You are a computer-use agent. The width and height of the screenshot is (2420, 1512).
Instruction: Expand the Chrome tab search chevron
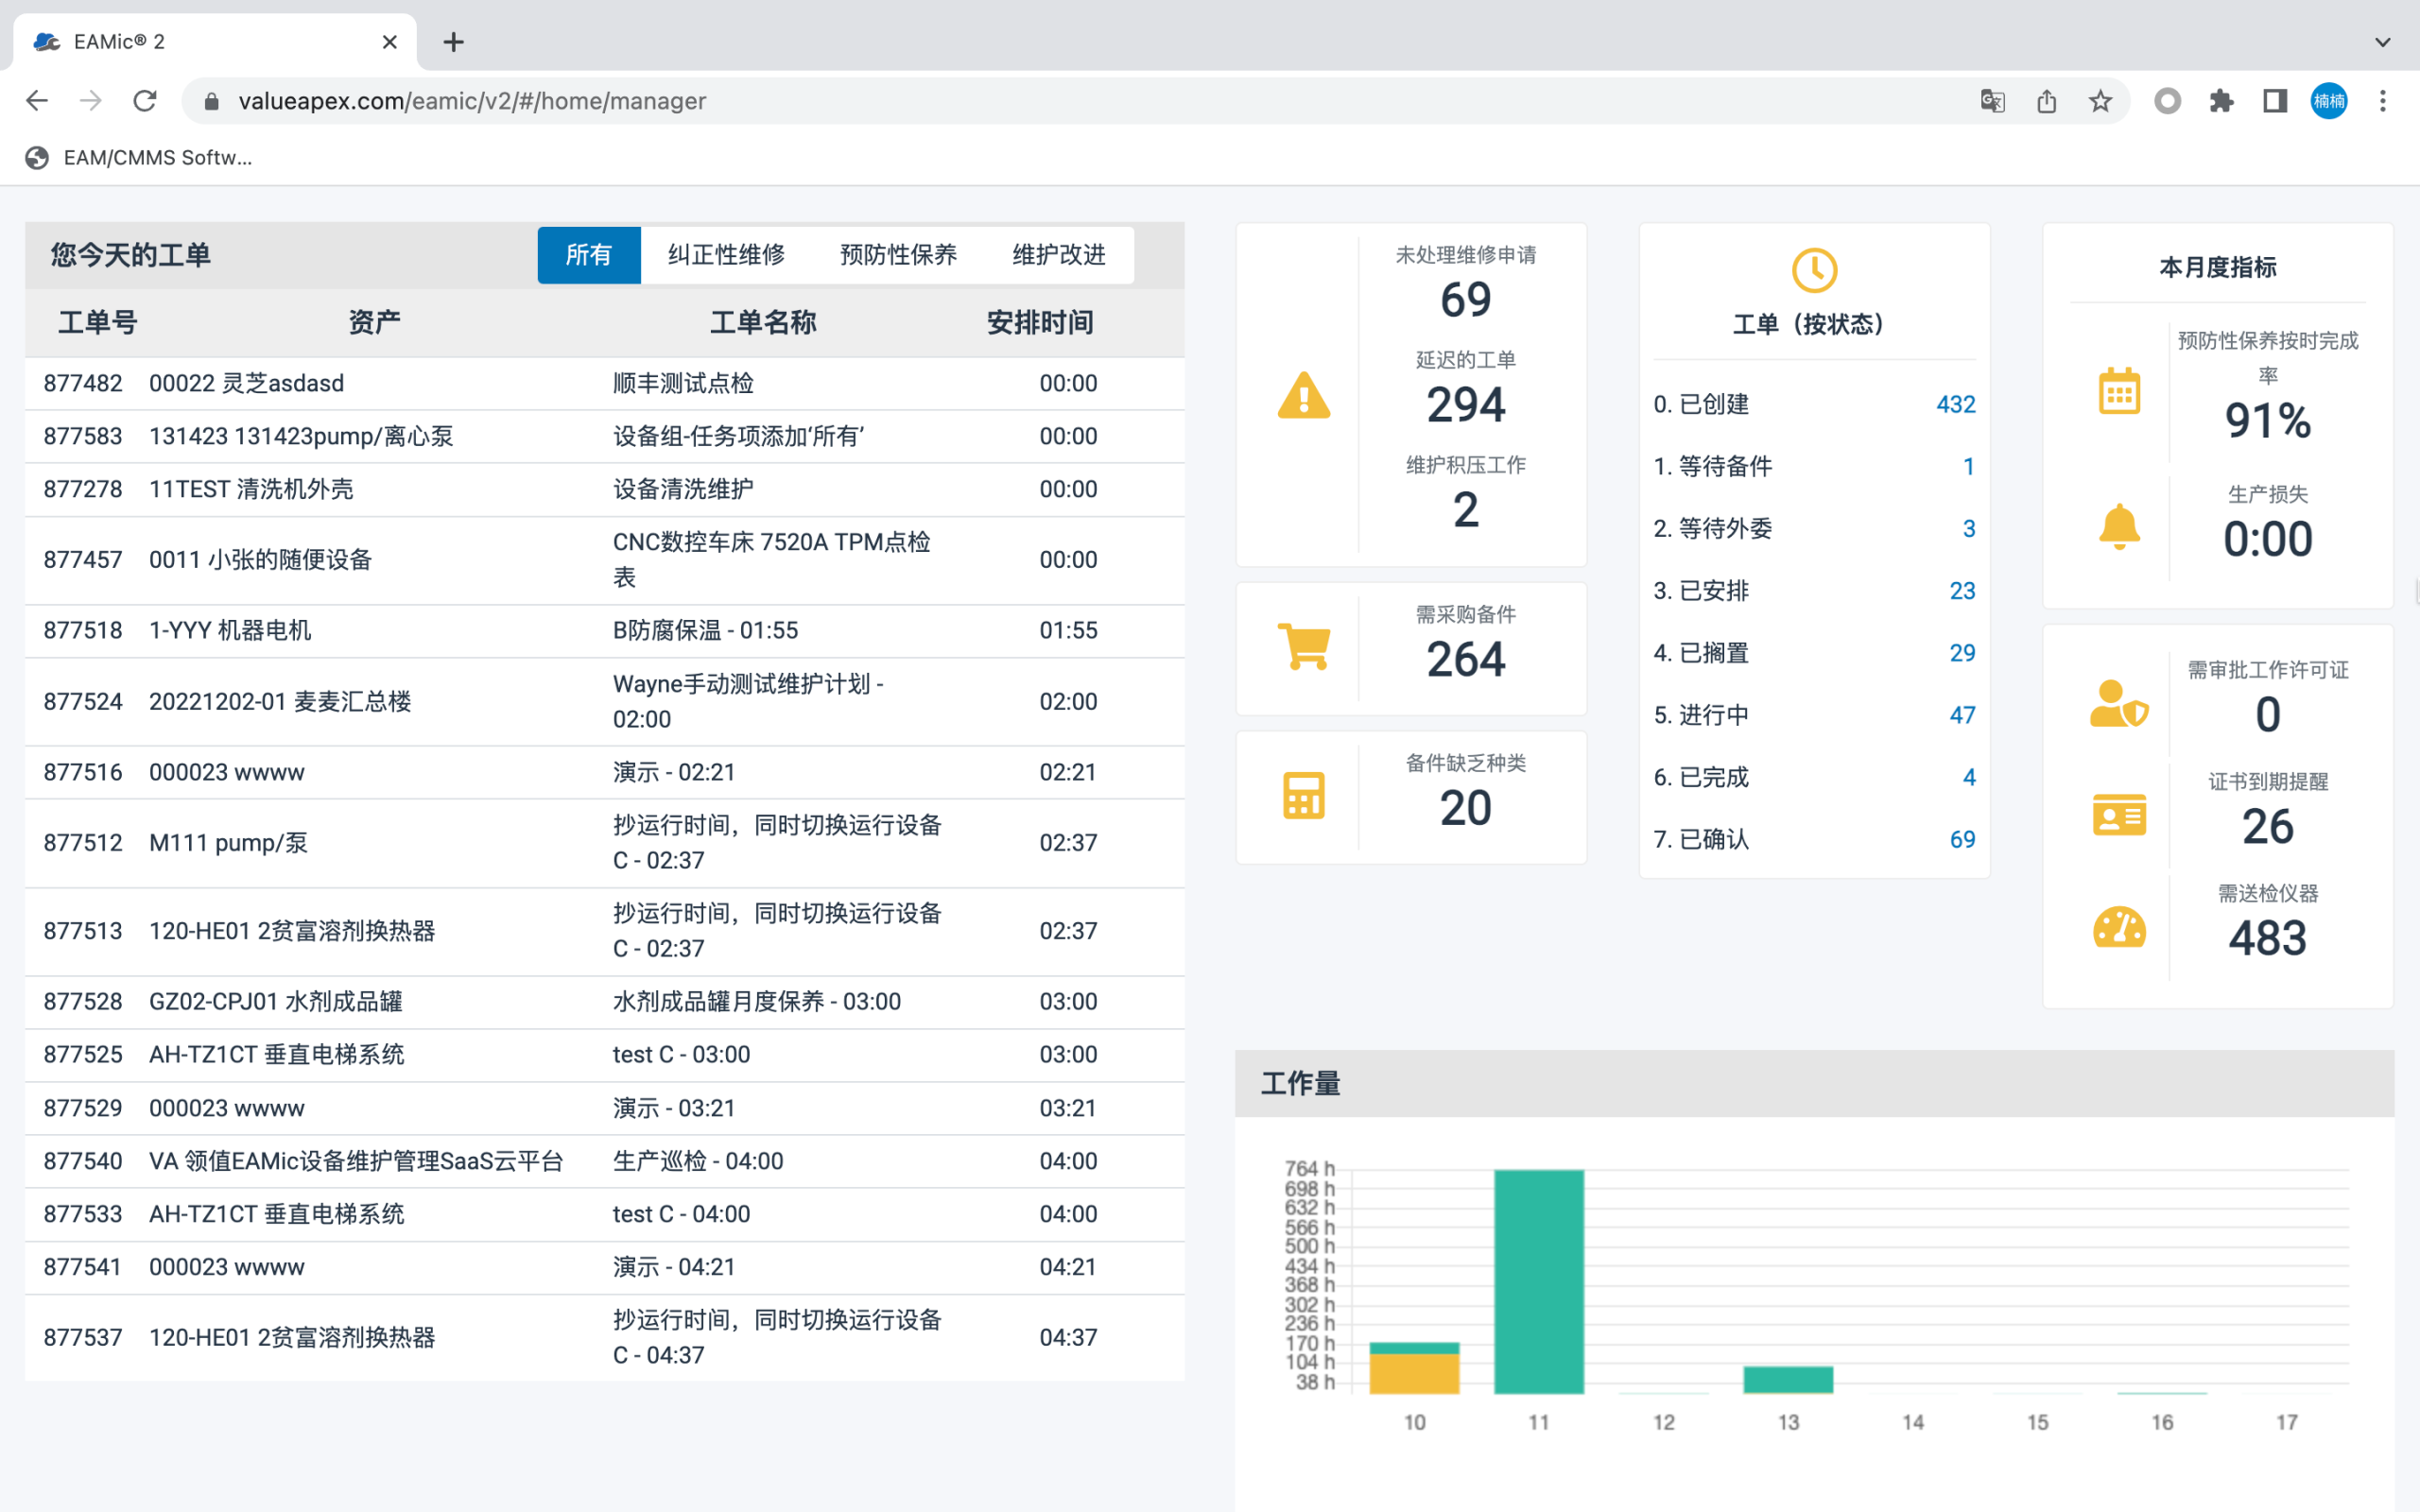[2382, 42]
